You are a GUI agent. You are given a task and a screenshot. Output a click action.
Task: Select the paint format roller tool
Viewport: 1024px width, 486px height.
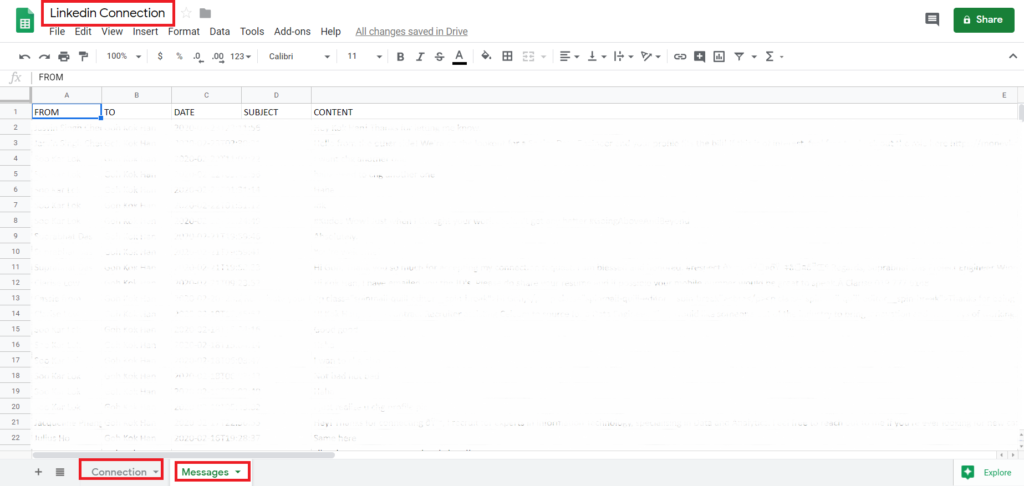[83, 56]
